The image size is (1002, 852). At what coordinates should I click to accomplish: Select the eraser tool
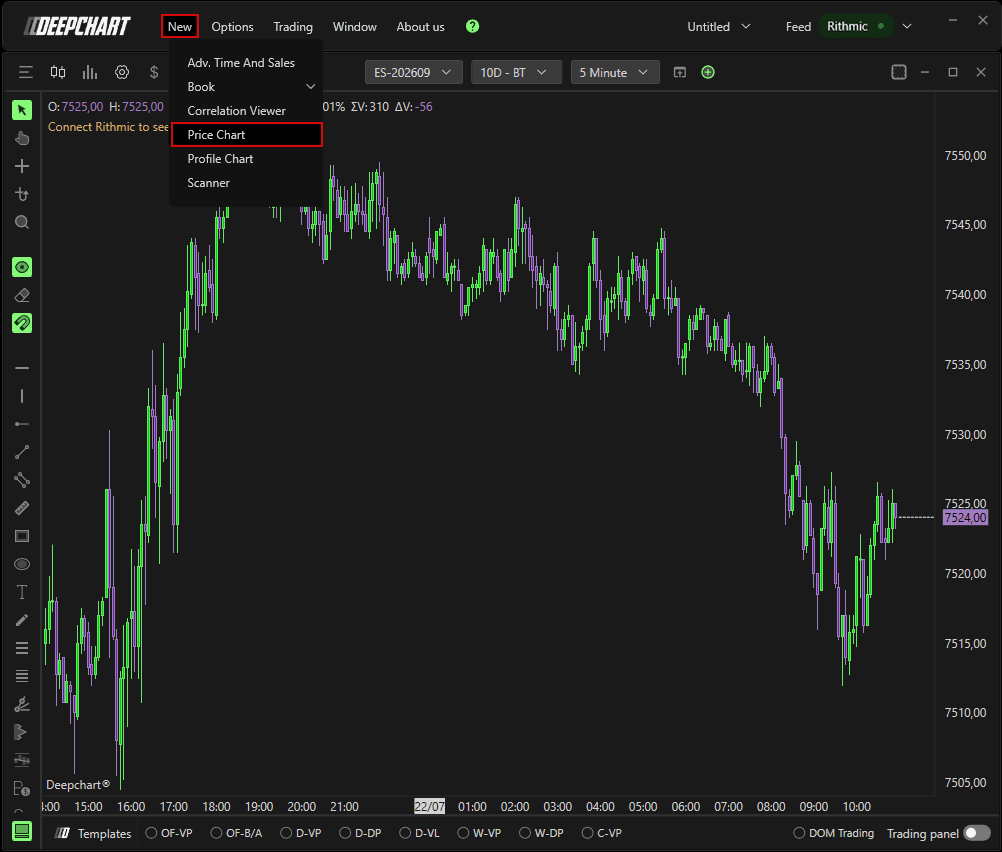pos(22,295)
